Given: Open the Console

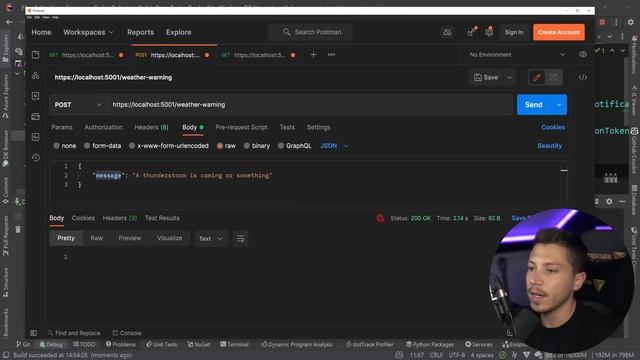Looking at the screenshot, I should [x=127, y=333].
